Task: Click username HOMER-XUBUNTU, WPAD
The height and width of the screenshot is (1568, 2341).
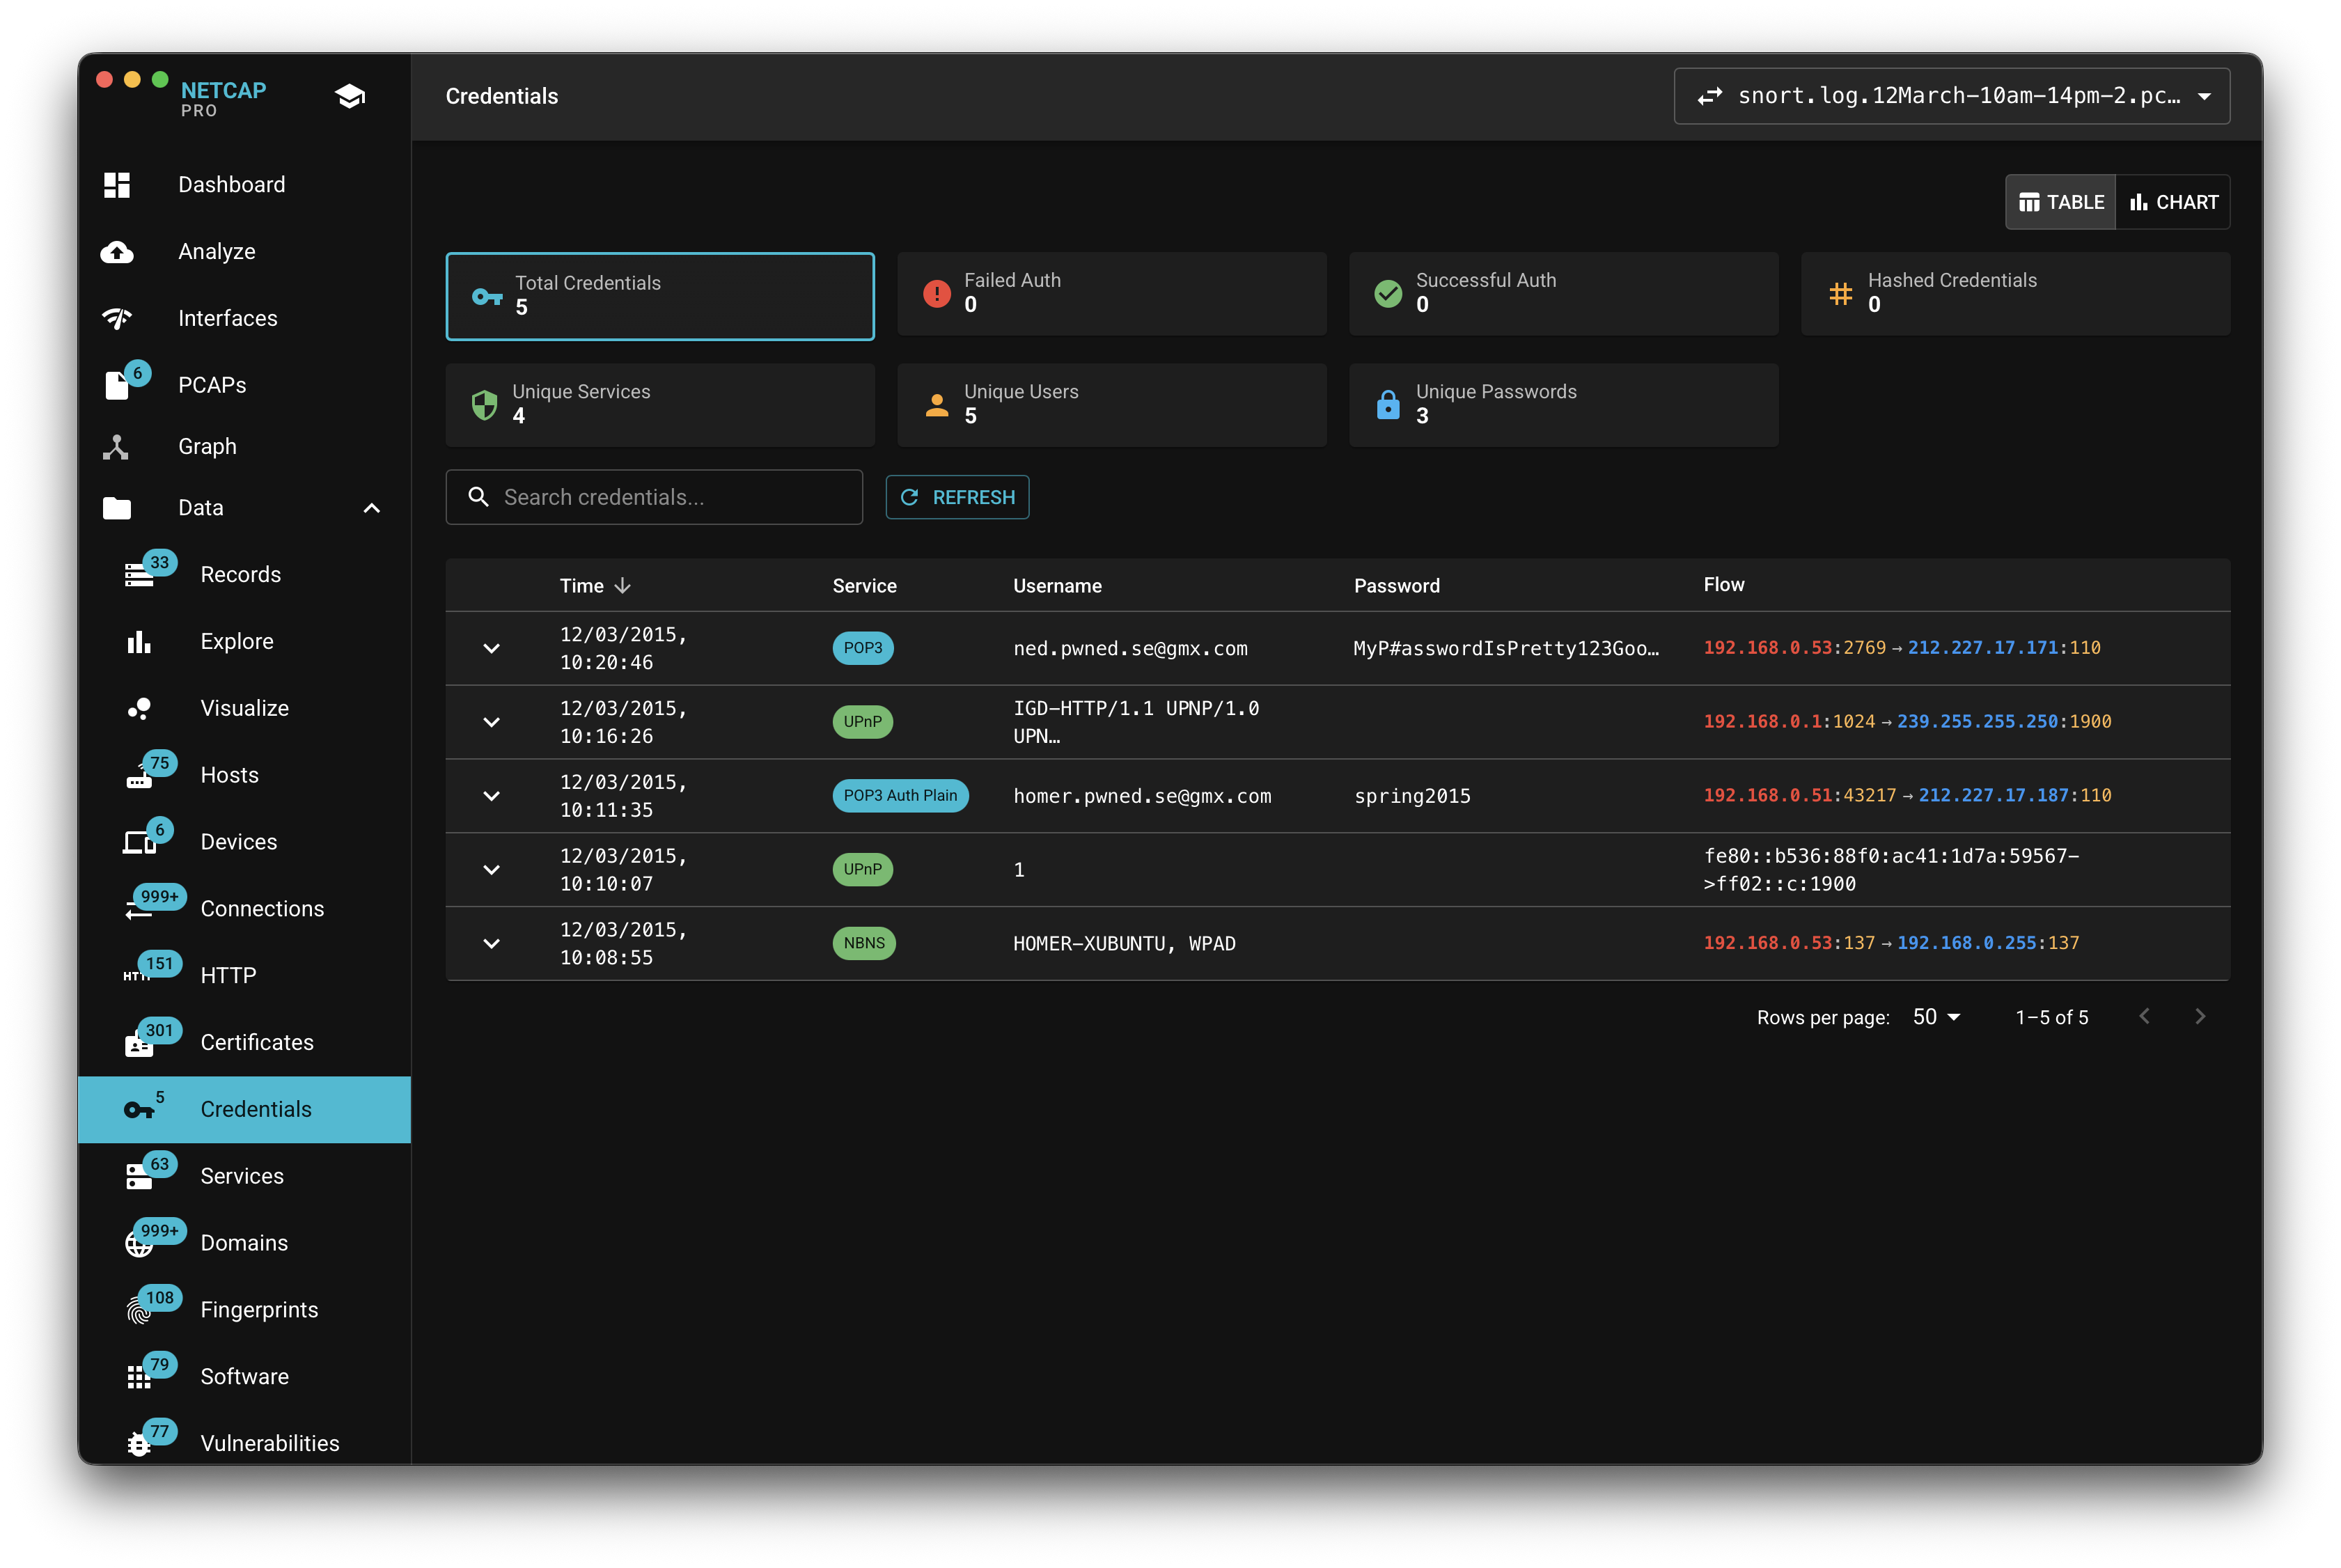Action: (x=1124, y=944)
